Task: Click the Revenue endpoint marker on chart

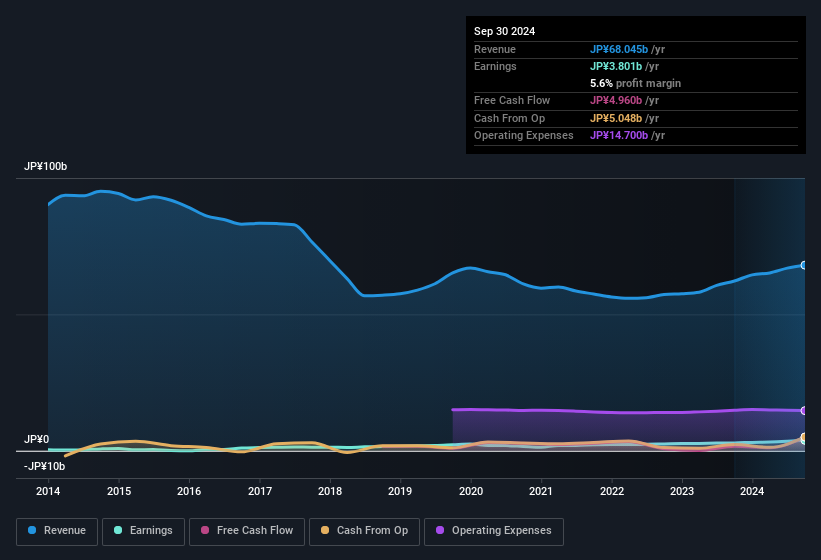Action: click(x=803, y=265)
